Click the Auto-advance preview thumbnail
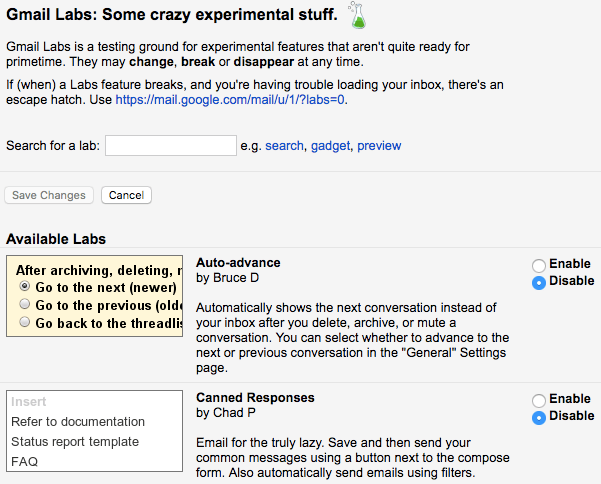601x484 pixels. coord(94,296)
